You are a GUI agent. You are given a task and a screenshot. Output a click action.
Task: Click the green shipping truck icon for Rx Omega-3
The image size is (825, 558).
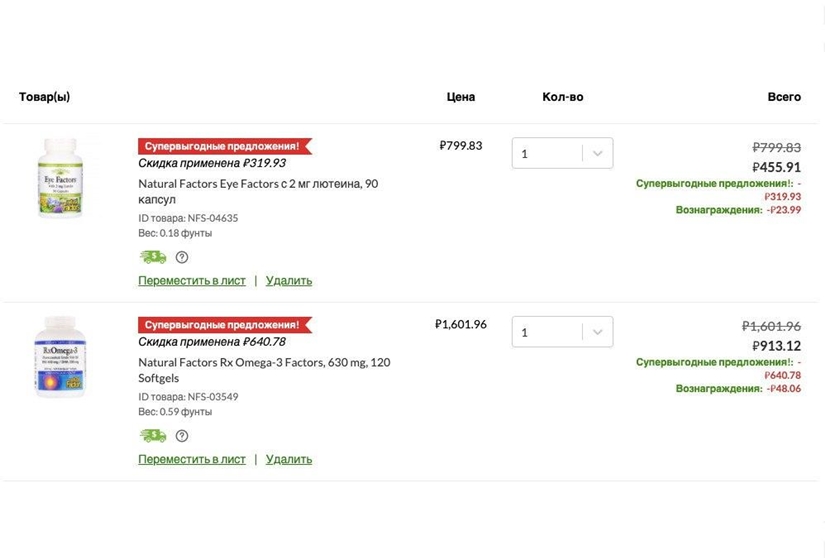[153, 436]
